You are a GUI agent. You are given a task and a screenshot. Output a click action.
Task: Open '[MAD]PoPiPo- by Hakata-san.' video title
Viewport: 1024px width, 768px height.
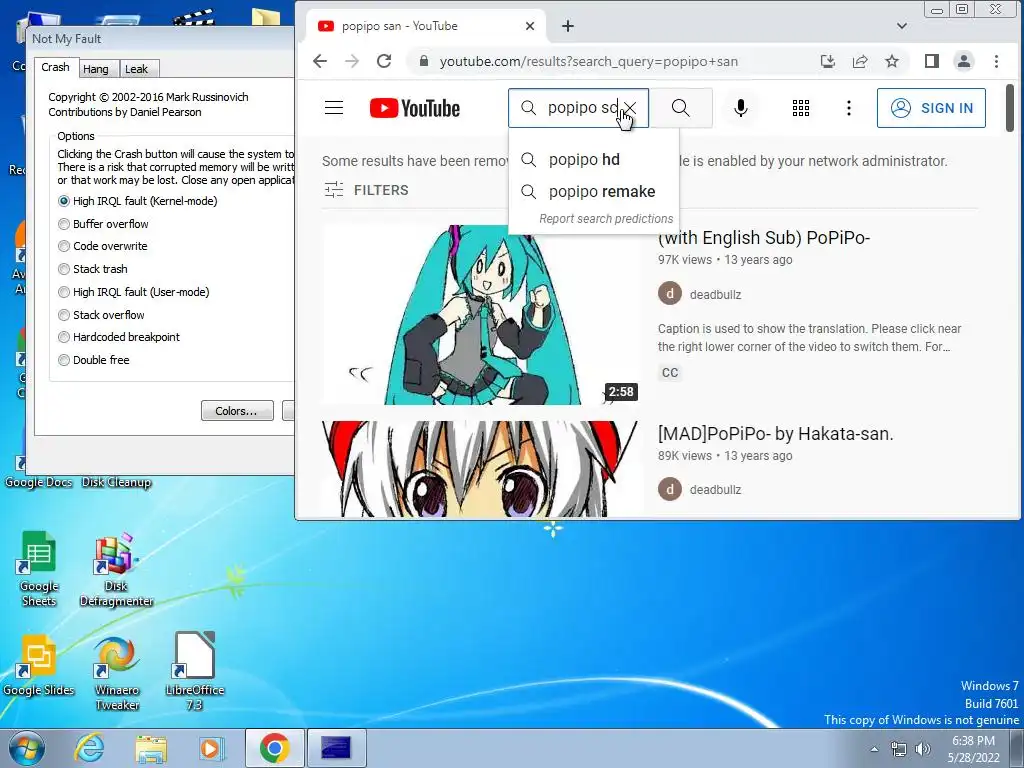pyautogui.click(x=775, y=434)
